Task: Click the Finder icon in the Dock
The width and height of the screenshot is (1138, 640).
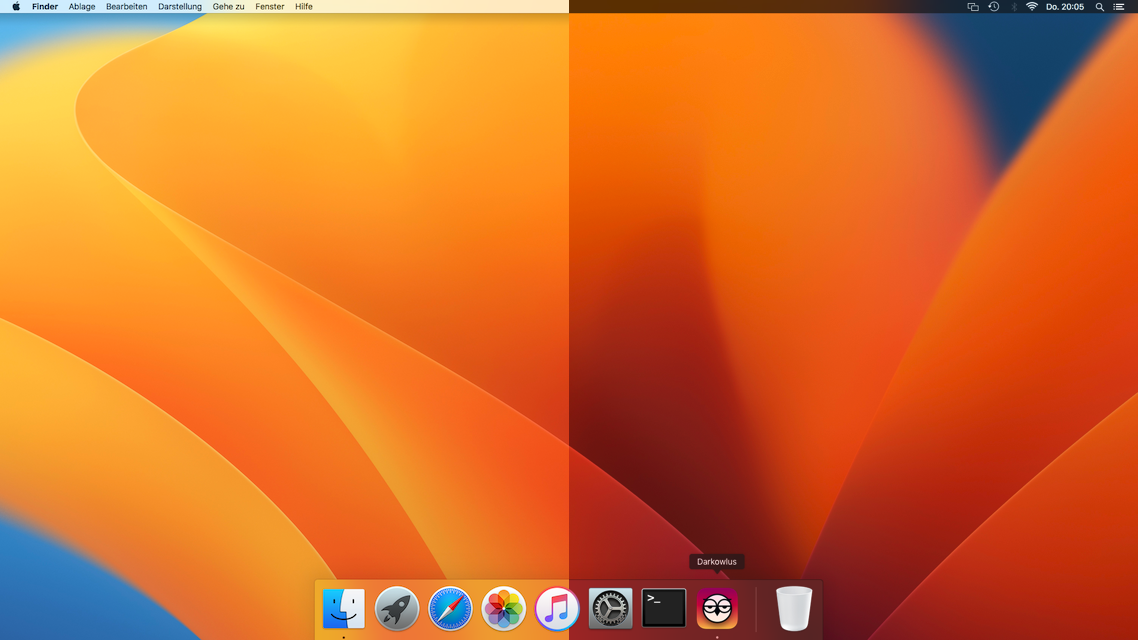Action: [x=343, y=608]
